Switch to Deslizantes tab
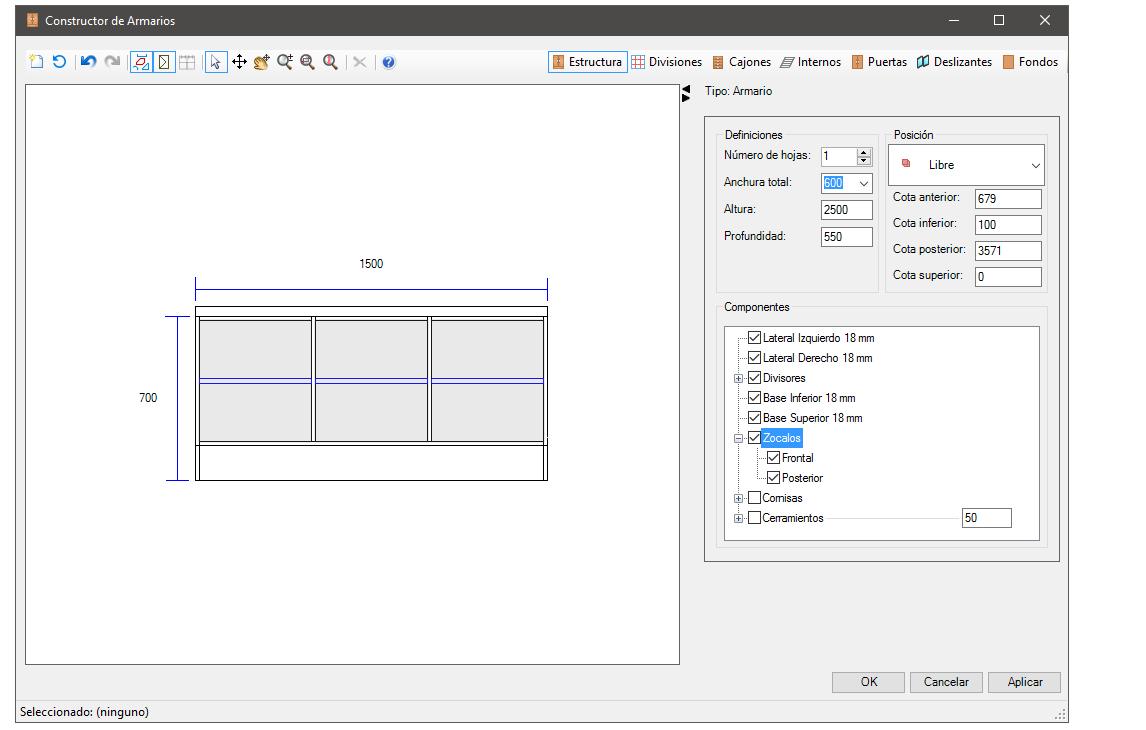The image size is (1146, 730). tap(955, 62)
